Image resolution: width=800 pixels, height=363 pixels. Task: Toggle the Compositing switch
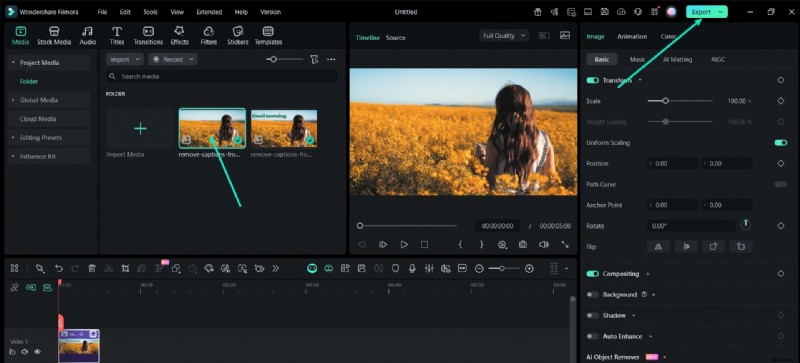click(592, 274)
